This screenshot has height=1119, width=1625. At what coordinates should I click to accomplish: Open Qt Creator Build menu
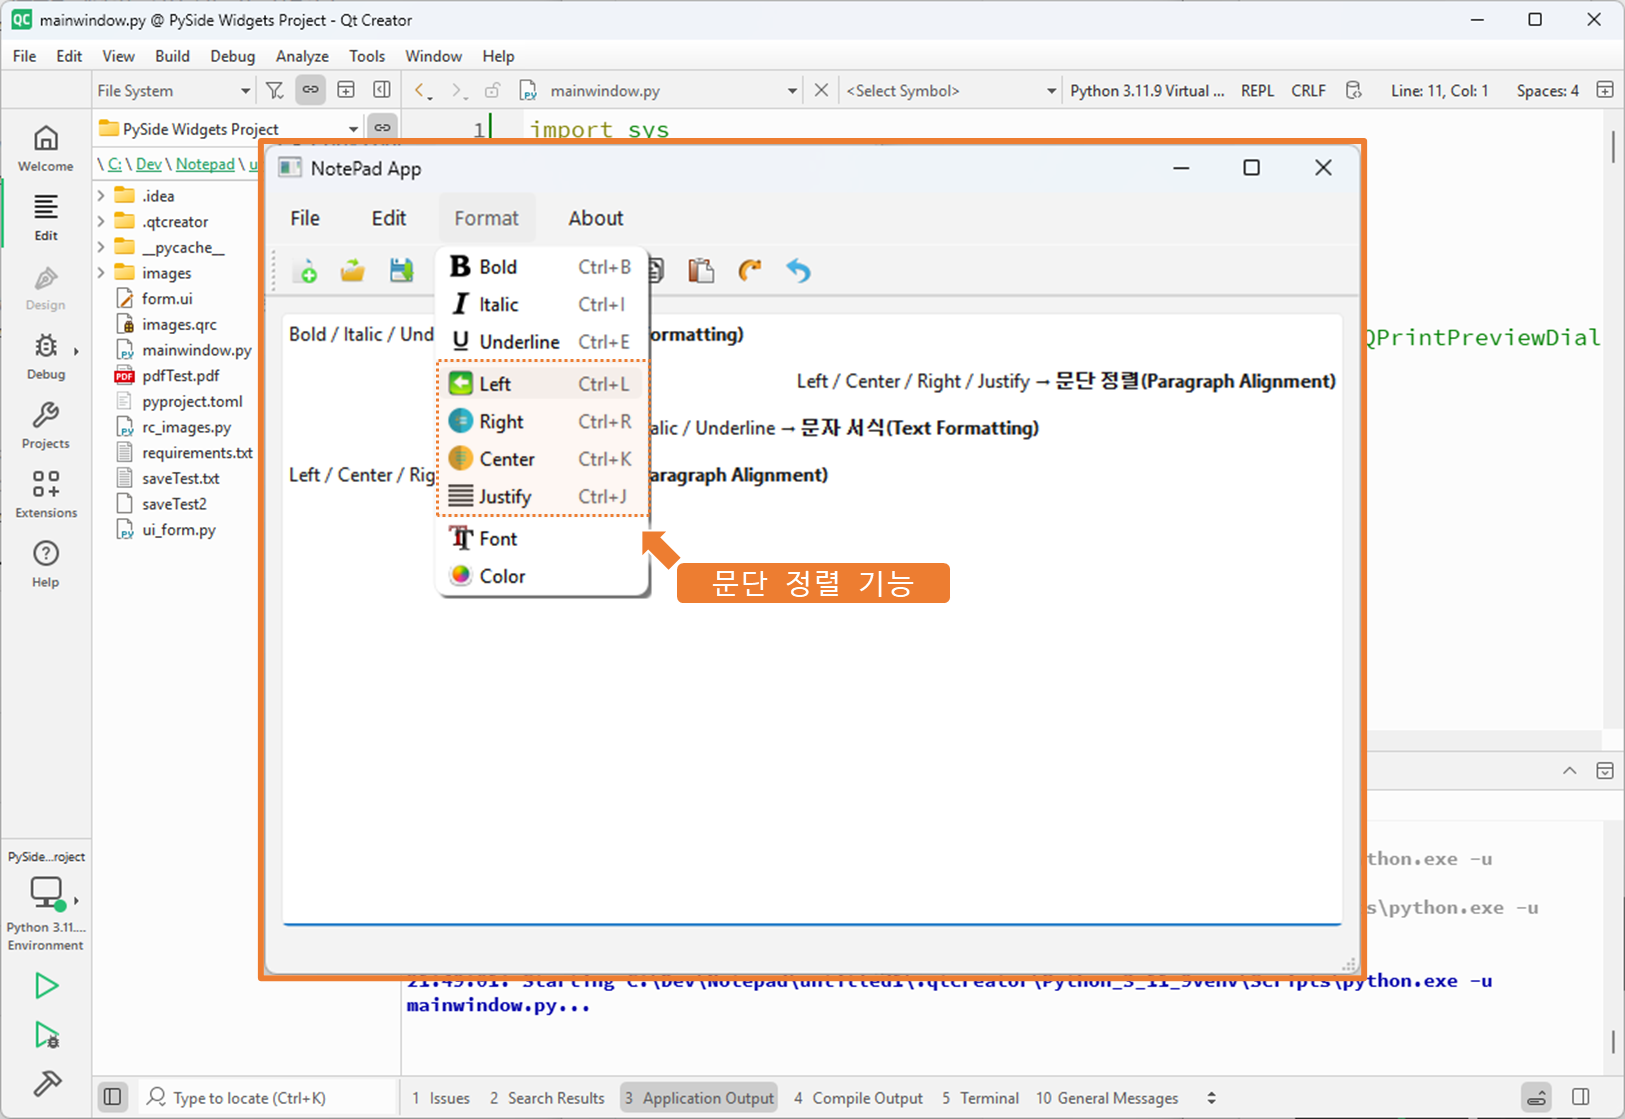172,56
